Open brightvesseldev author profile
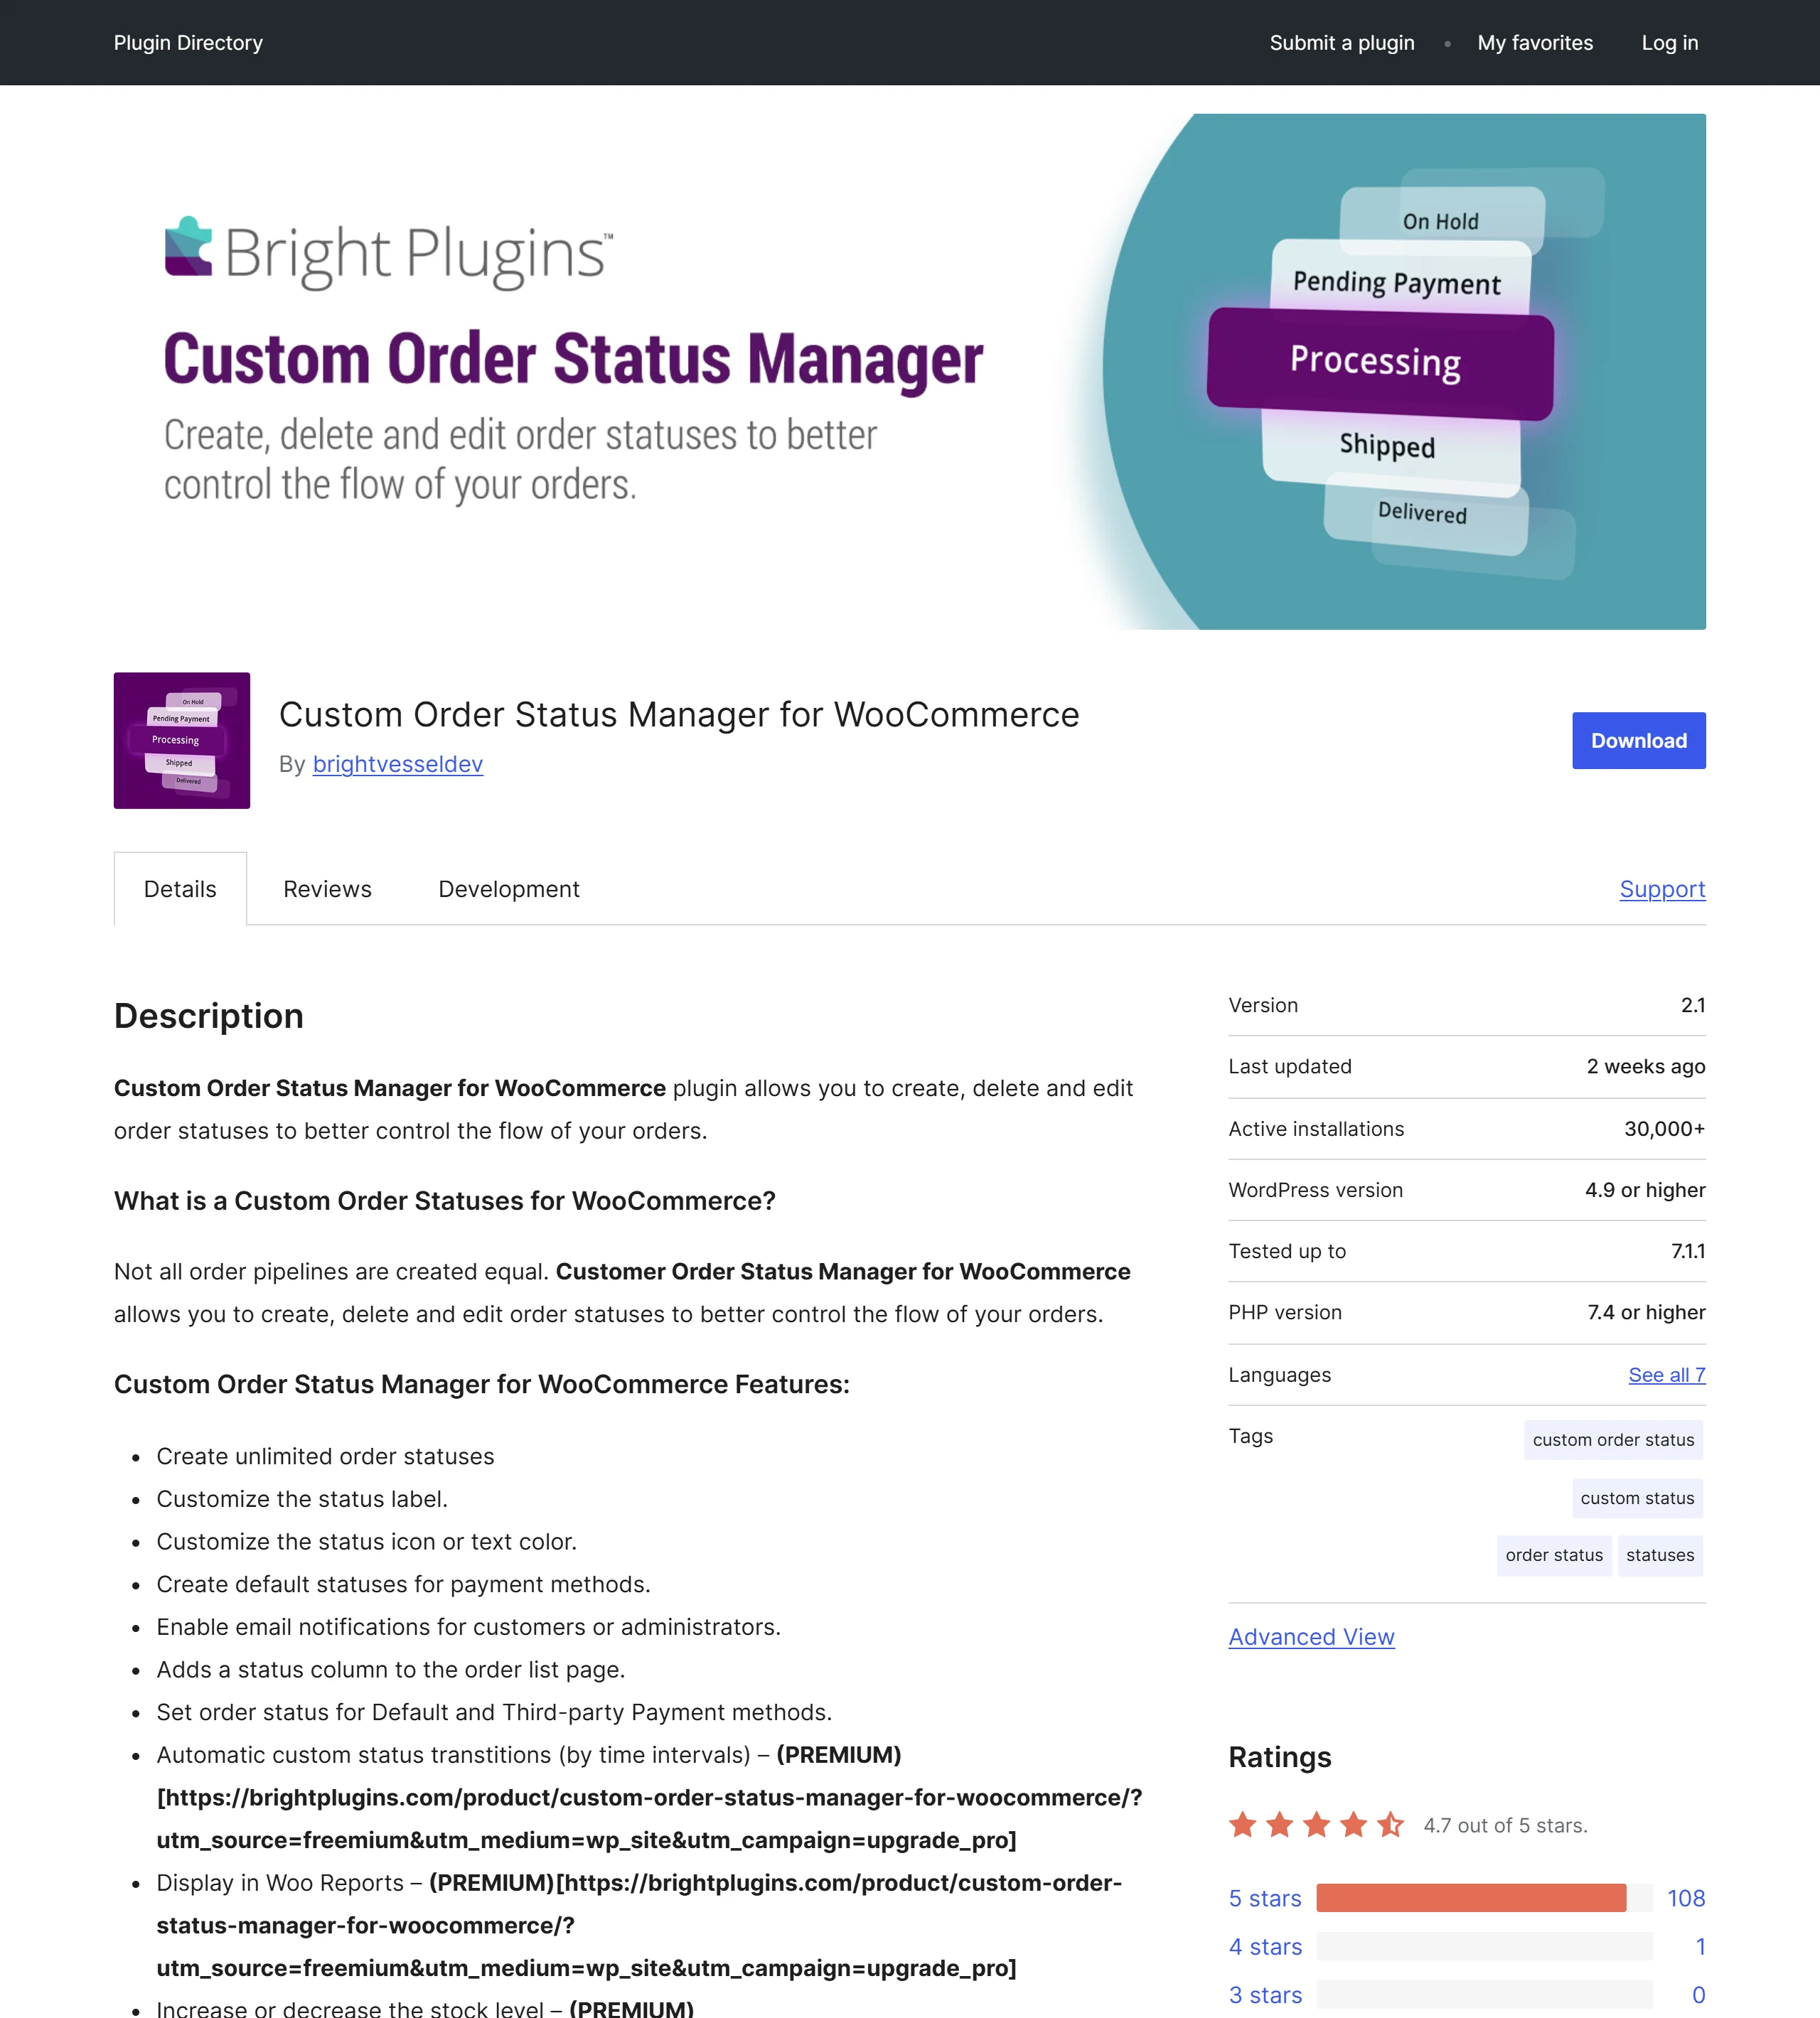This screenshot has width=1820, height=2018. (398, 764)
